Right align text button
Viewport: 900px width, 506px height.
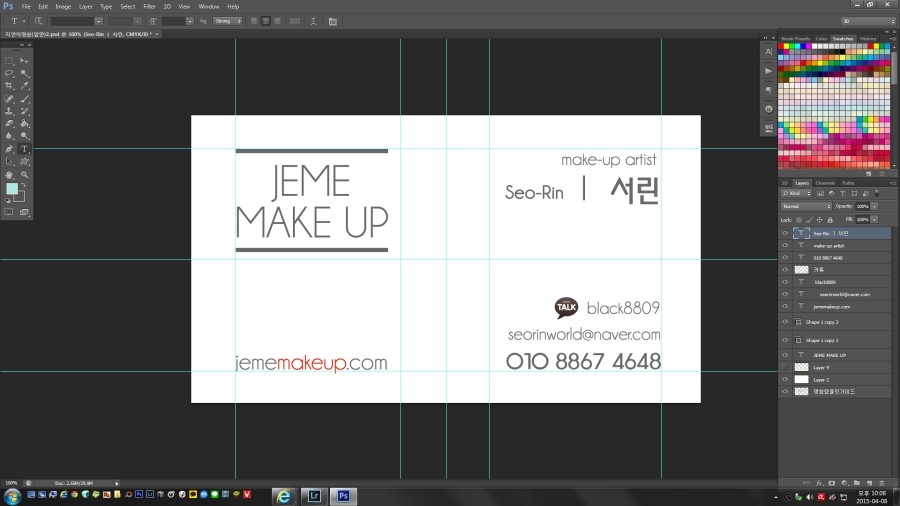click(x=277, y=21)
